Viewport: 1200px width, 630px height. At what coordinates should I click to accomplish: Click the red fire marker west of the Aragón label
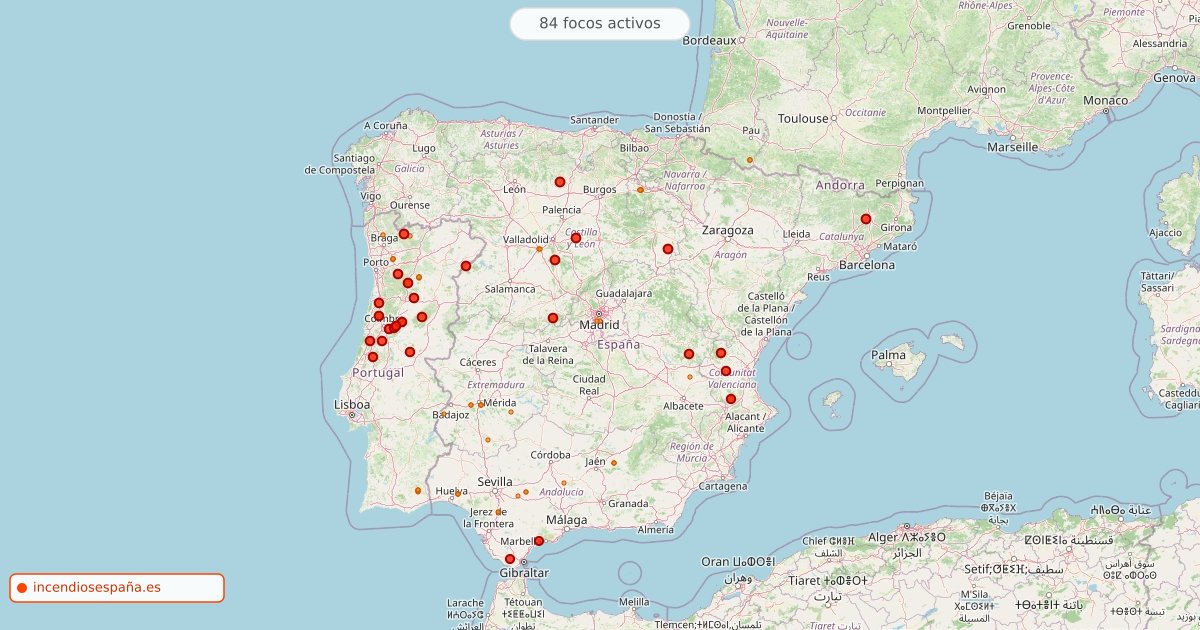click(668, 249)
